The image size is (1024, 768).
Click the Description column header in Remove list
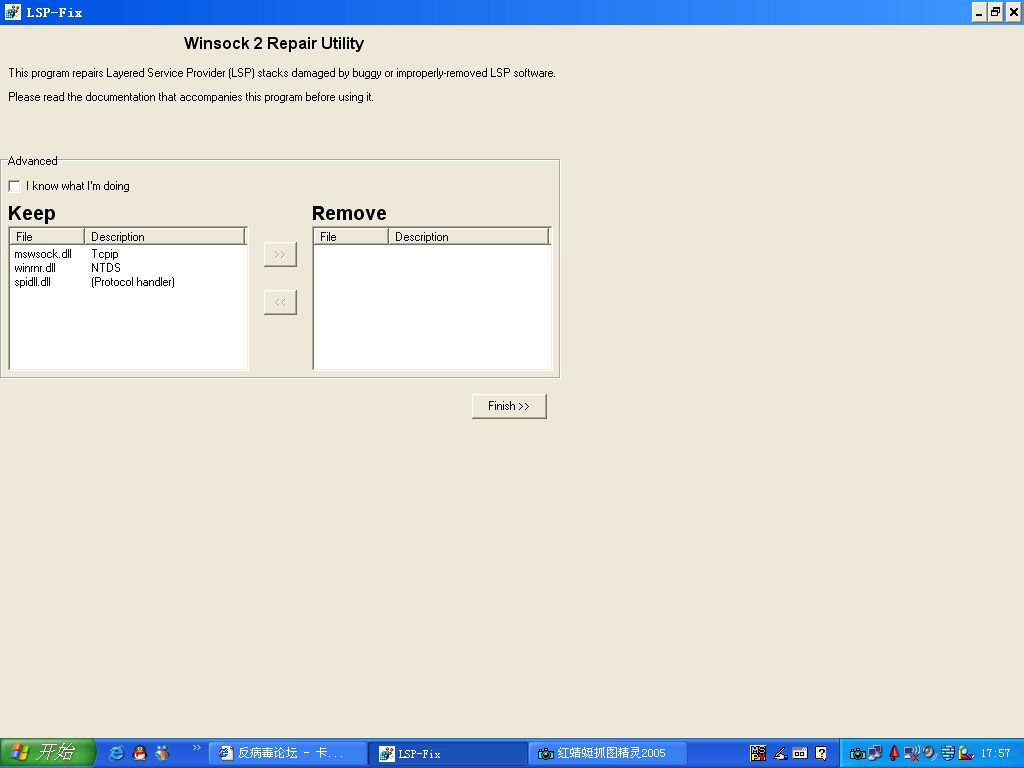coord(468,236)
